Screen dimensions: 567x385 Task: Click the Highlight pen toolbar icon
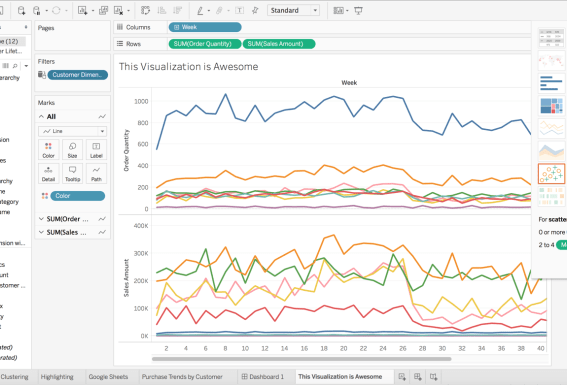(x=200, y=11)
